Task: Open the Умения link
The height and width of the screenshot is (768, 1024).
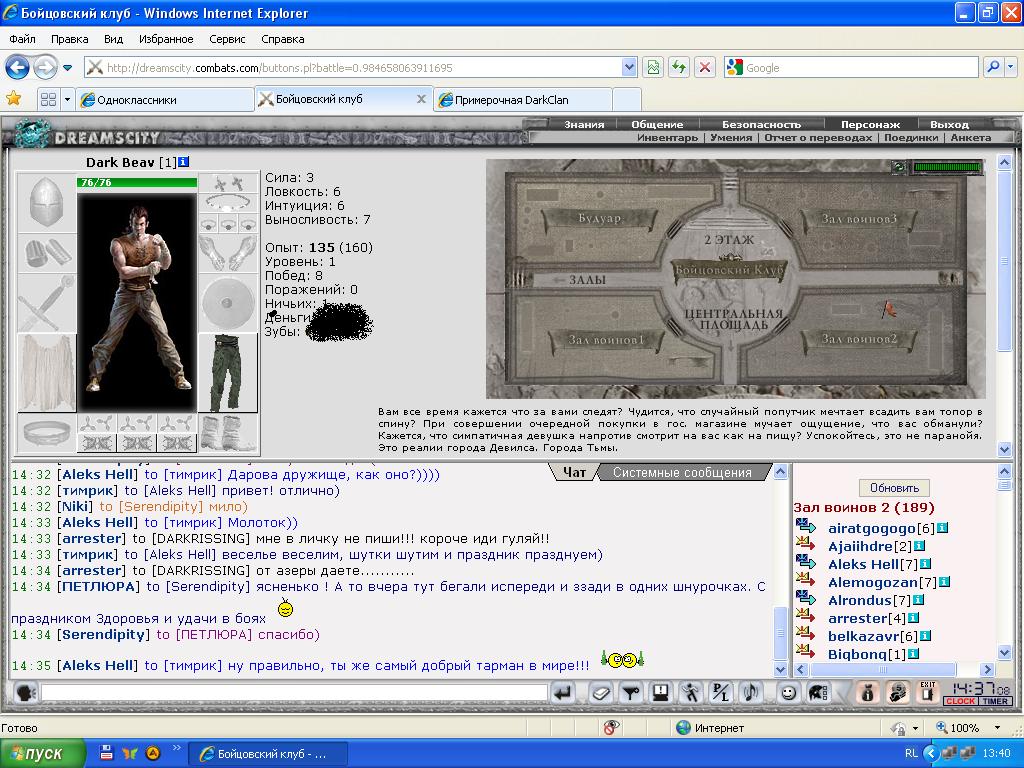Action: point(731,138)
